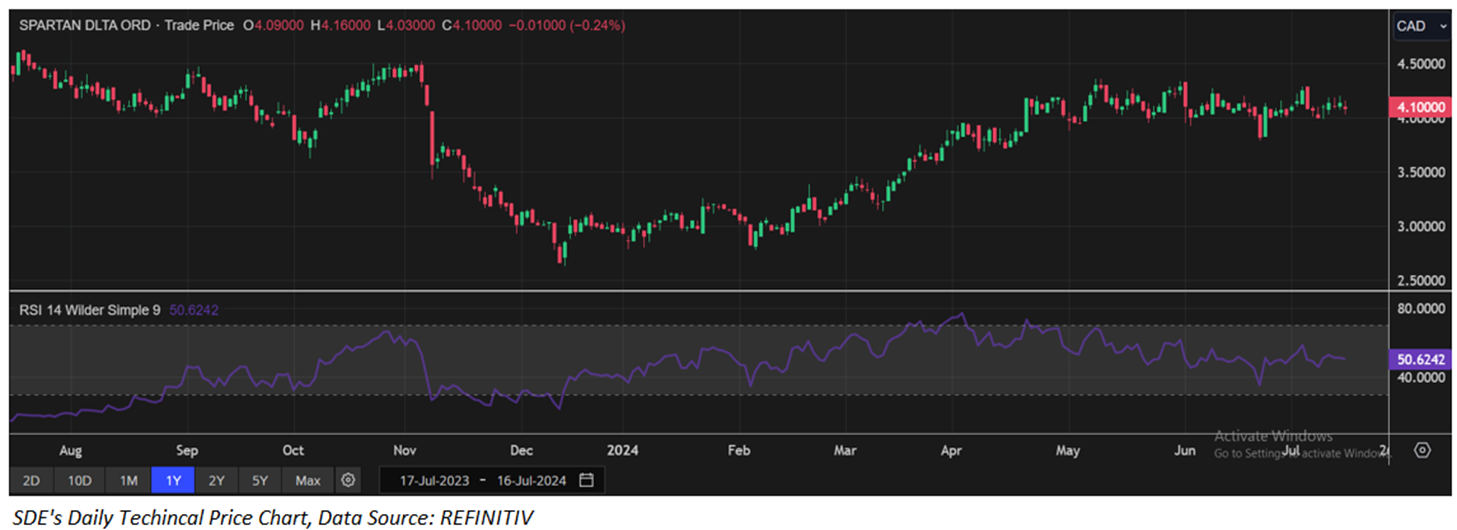The width and height of the screenshot is (1457, 530).
Task: Click the divider between price and RSI panels
Action: coord(700,291)
